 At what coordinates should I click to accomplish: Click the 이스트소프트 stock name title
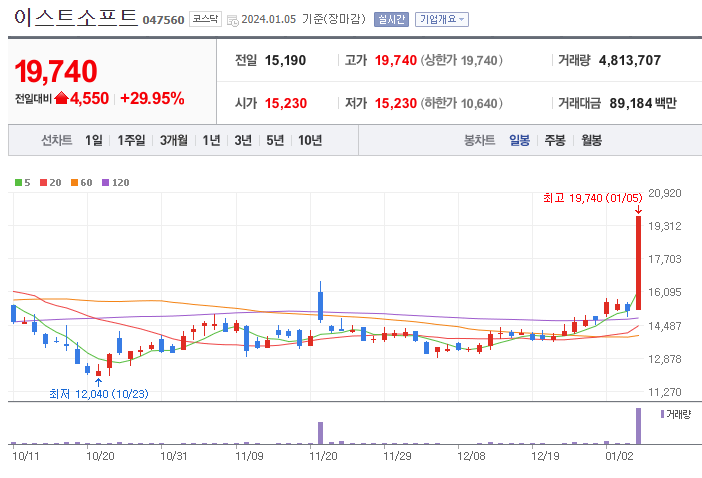[x=75, y=17]
